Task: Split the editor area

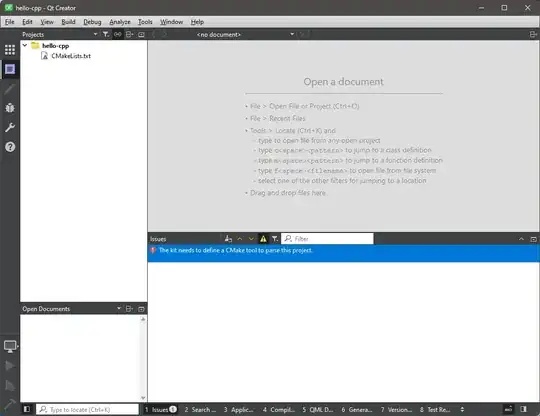Action: (533, 34)
